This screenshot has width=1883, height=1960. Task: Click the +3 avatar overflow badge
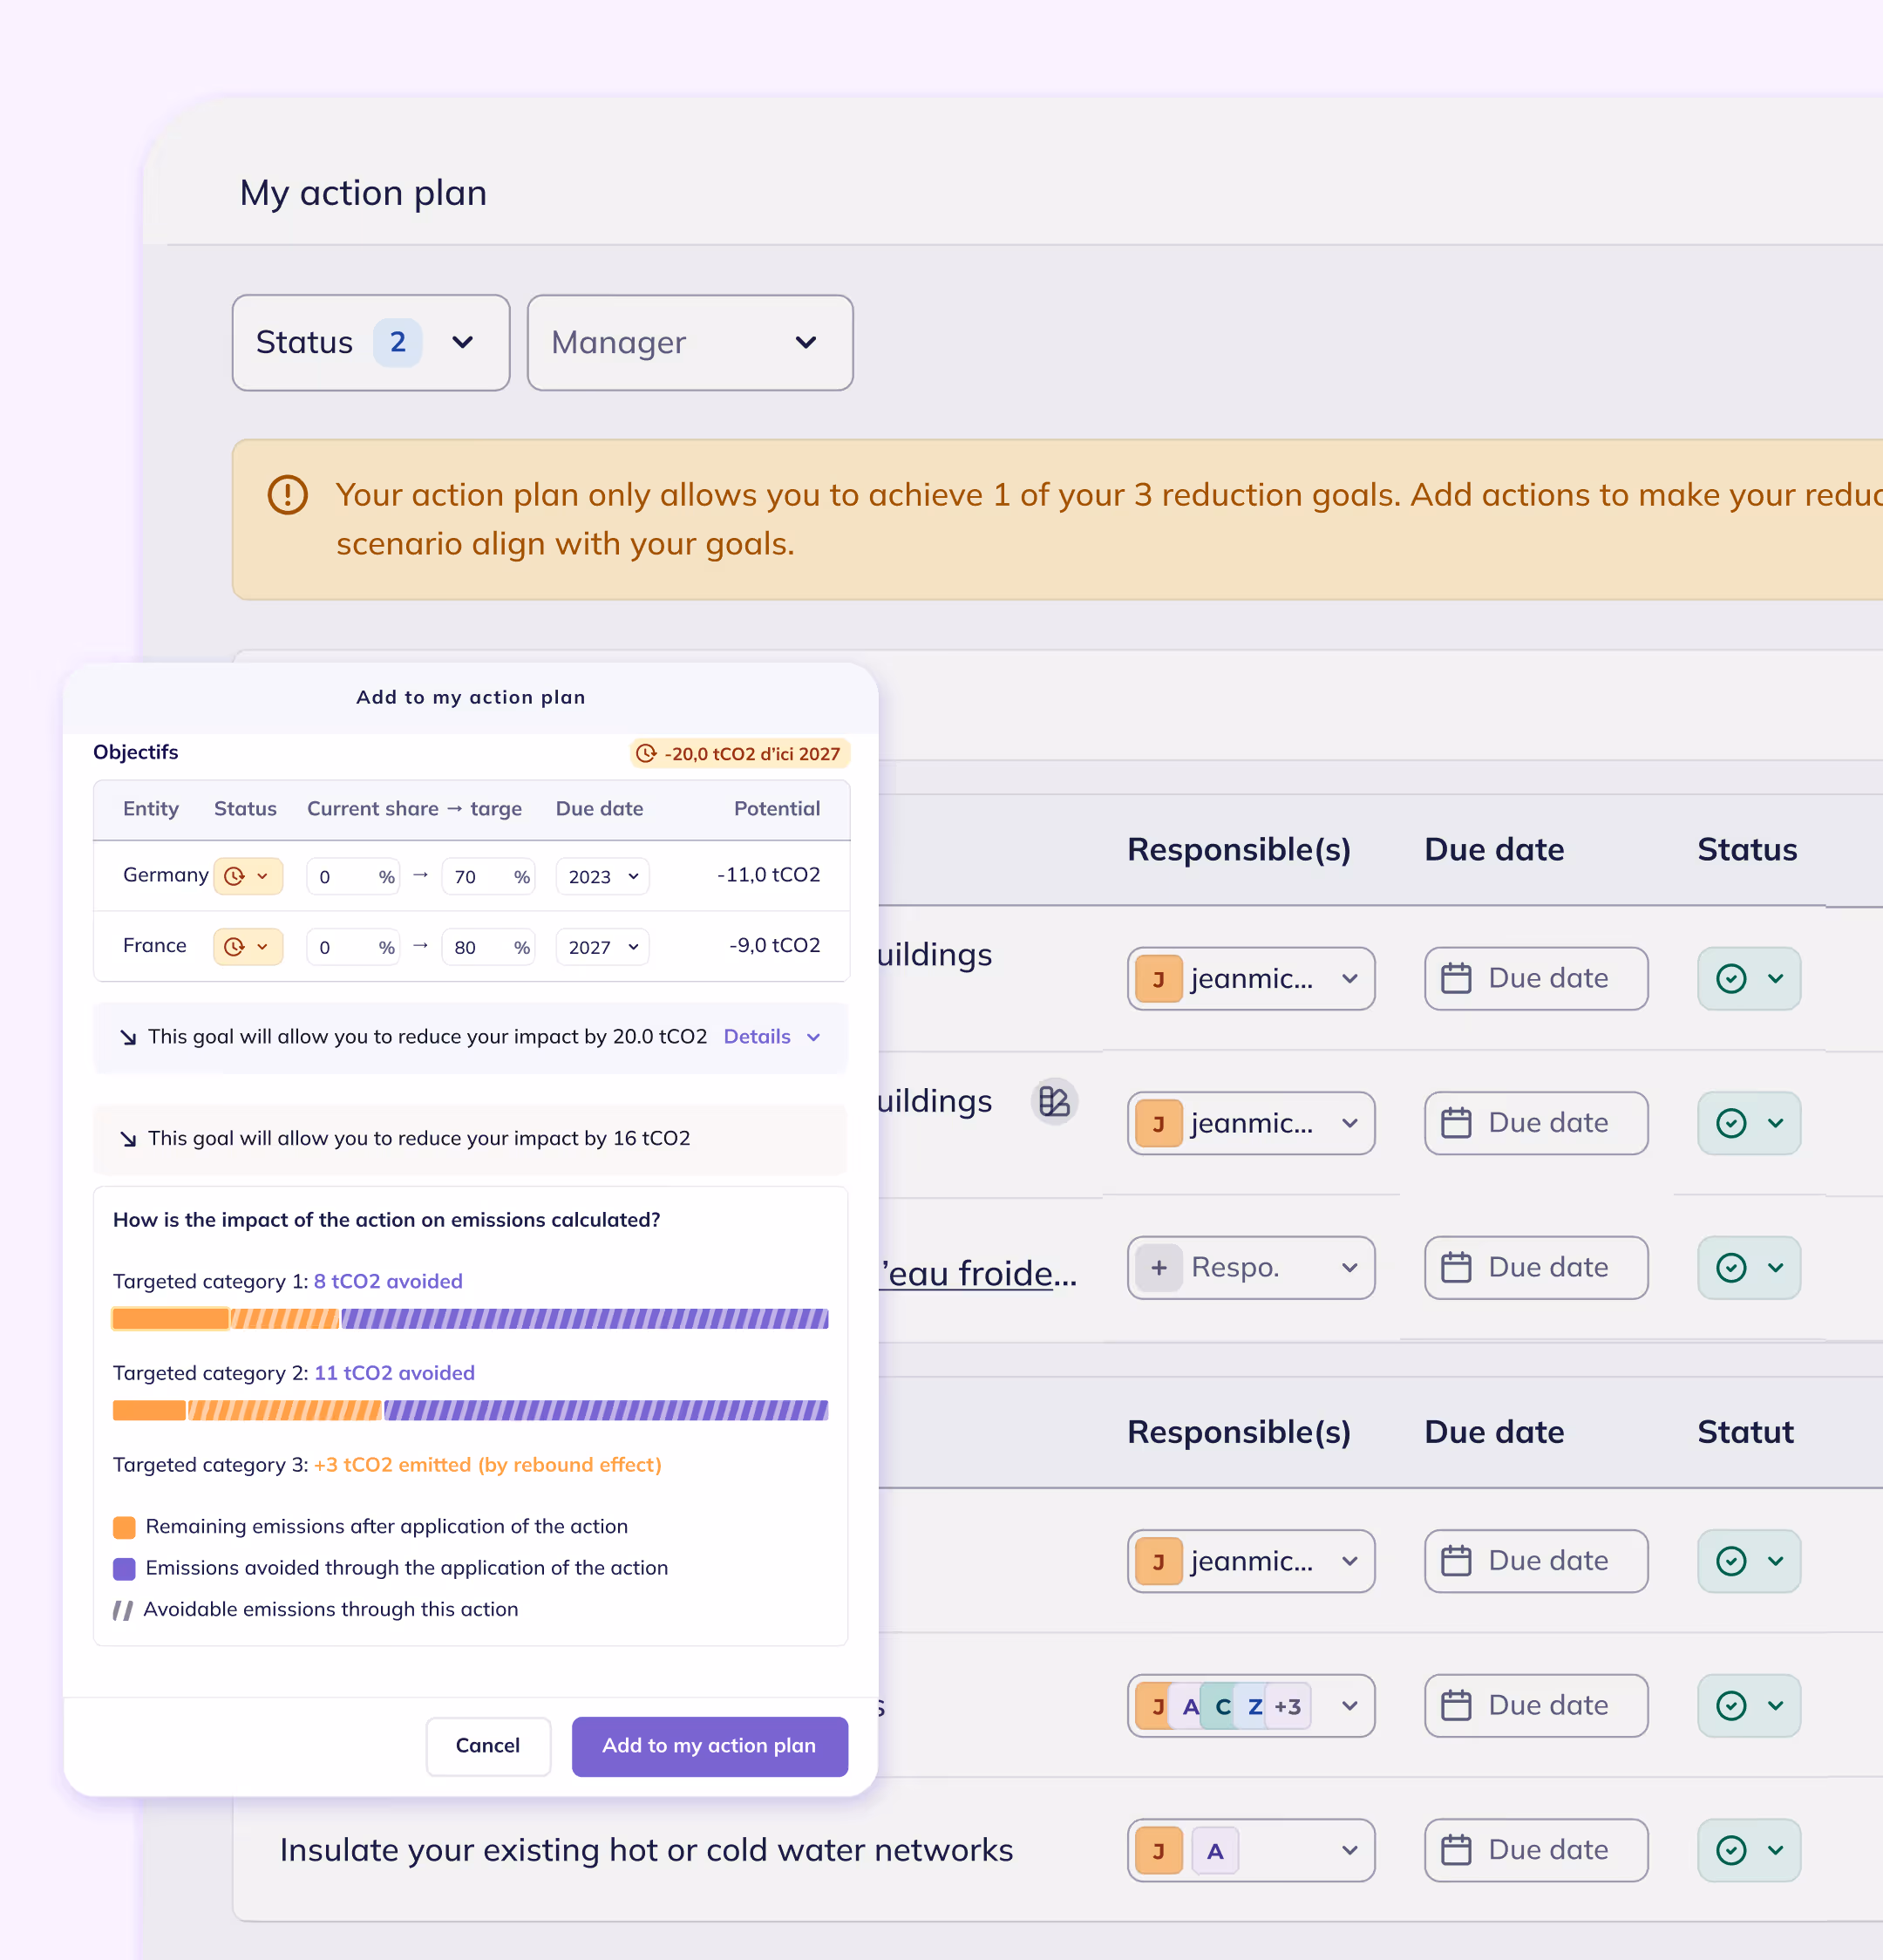pos(1288,1706)
